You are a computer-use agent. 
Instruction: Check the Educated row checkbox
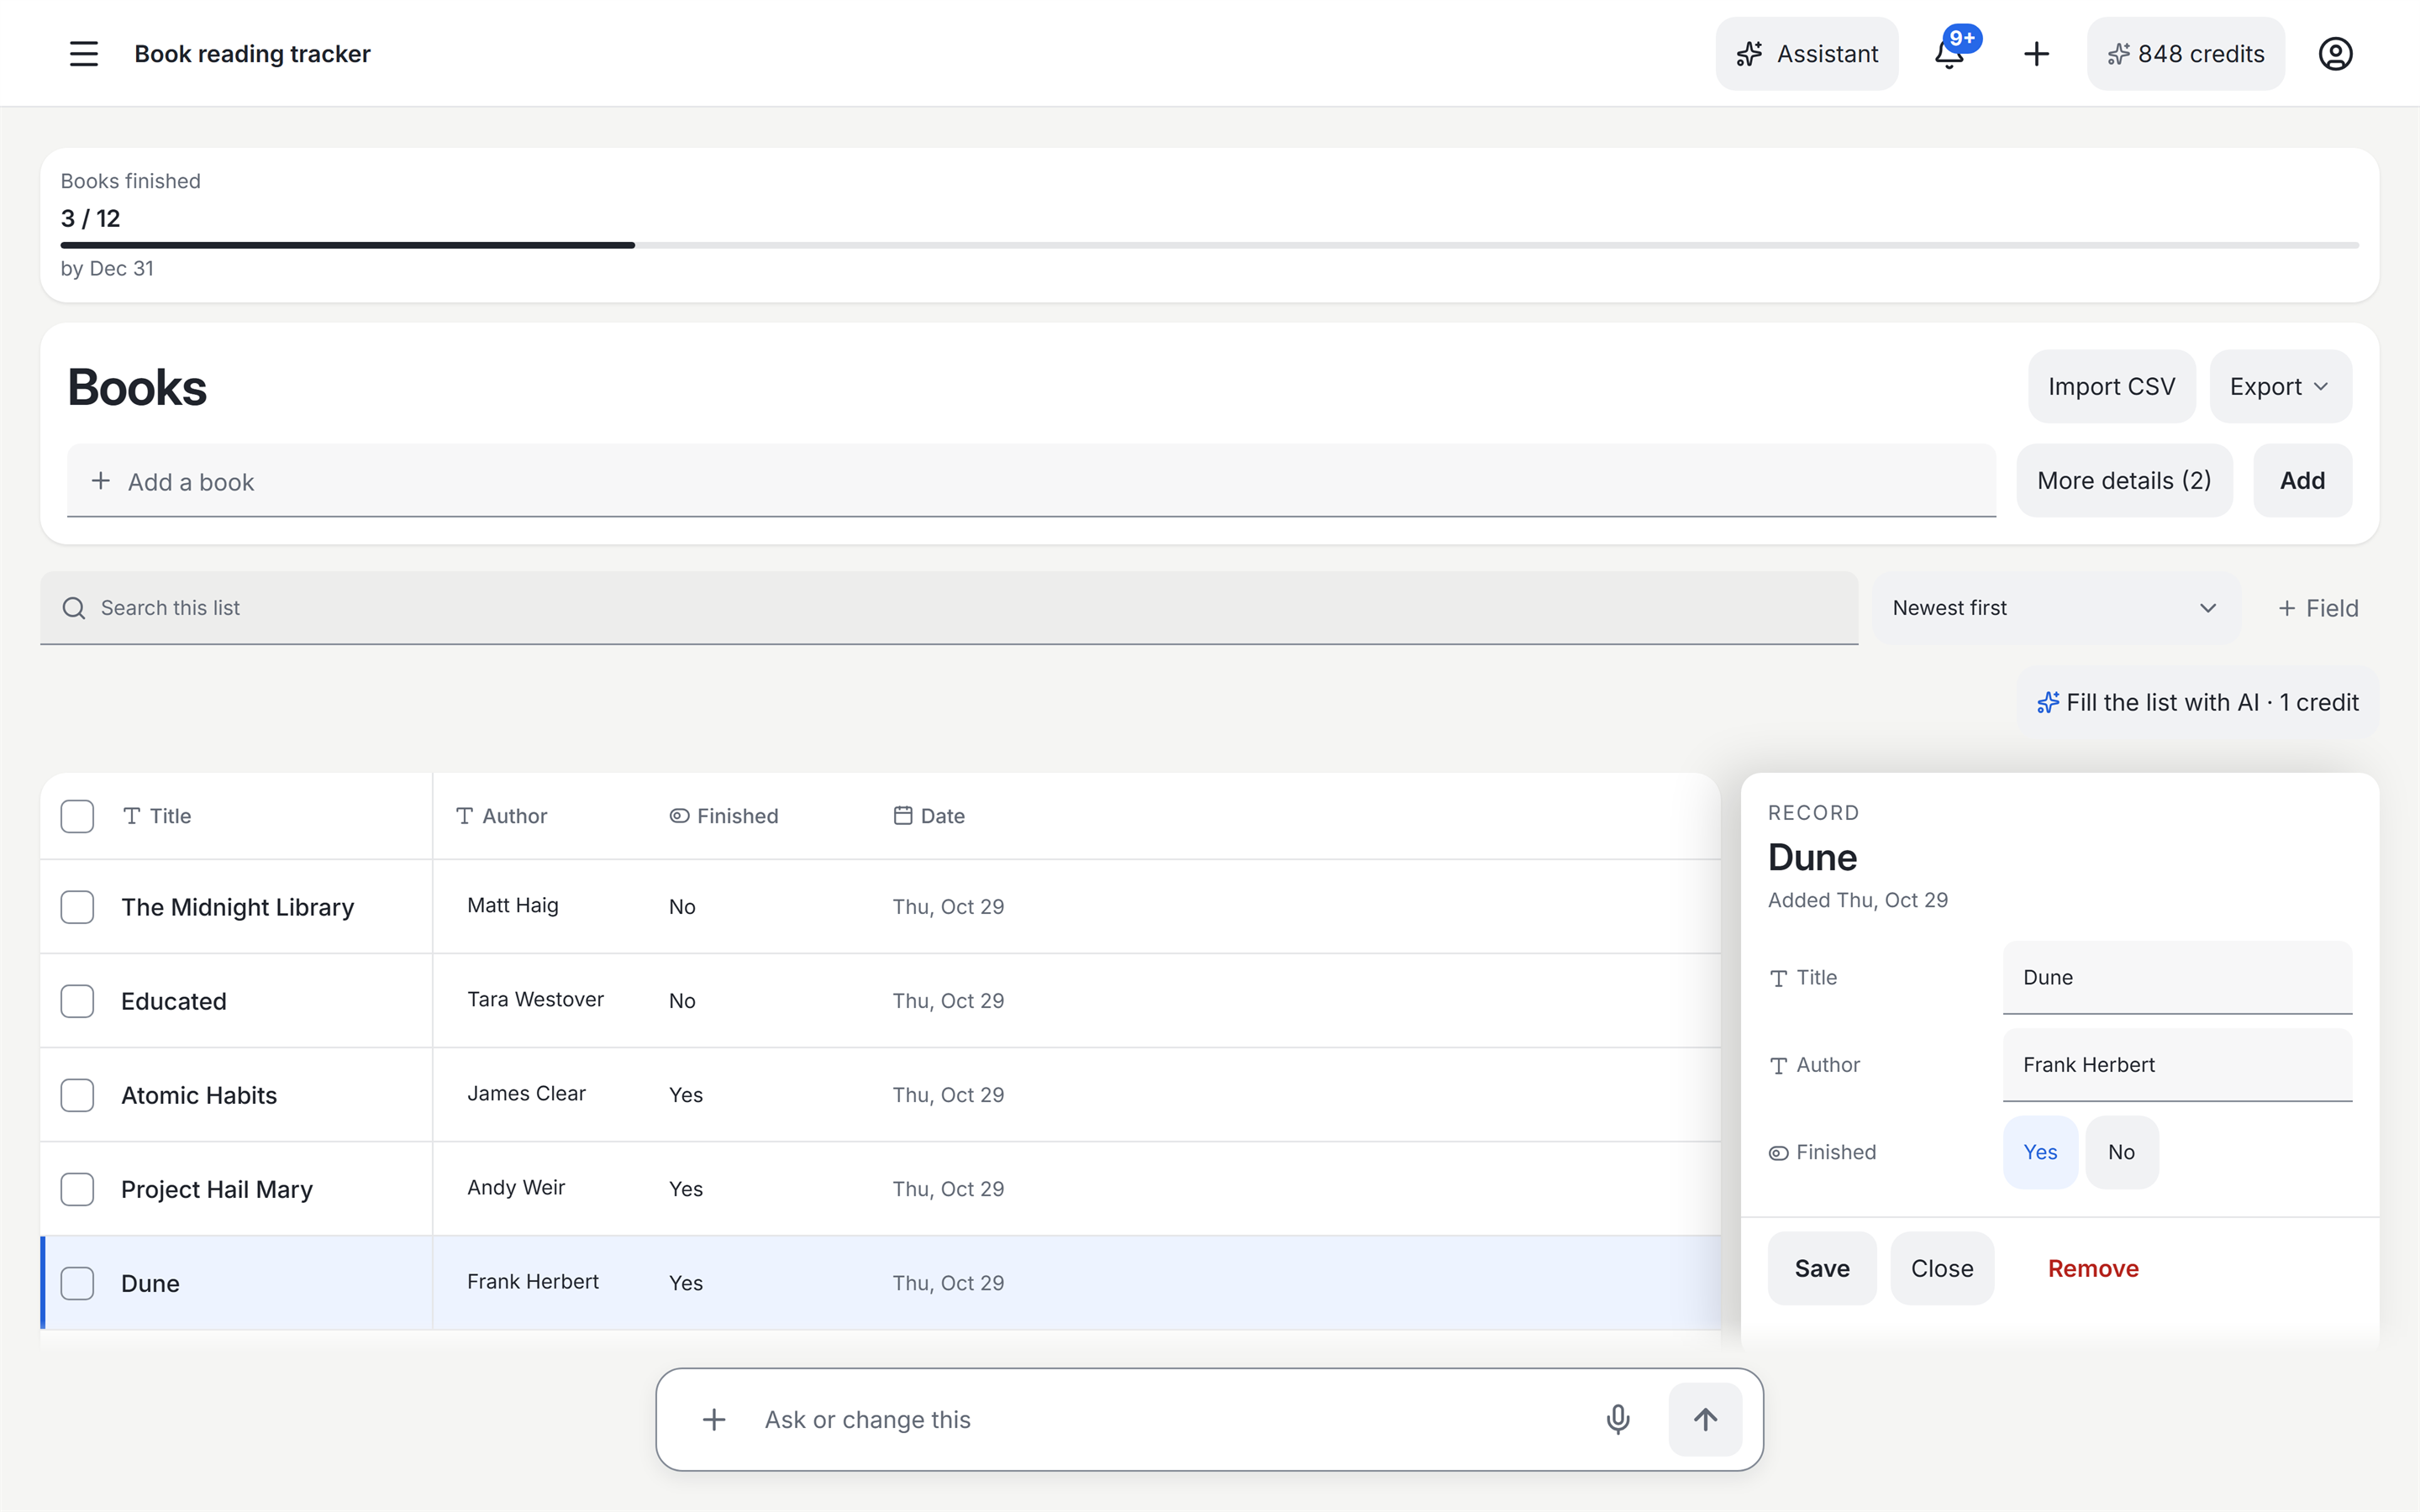77,1001
